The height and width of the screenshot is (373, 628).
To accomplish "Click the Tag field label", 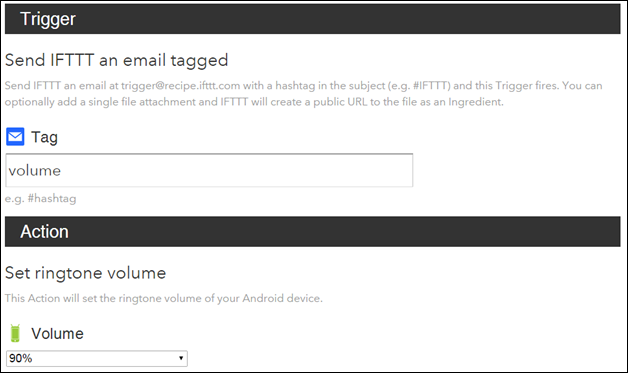I will pyautogui.click(x=44, y=137).
